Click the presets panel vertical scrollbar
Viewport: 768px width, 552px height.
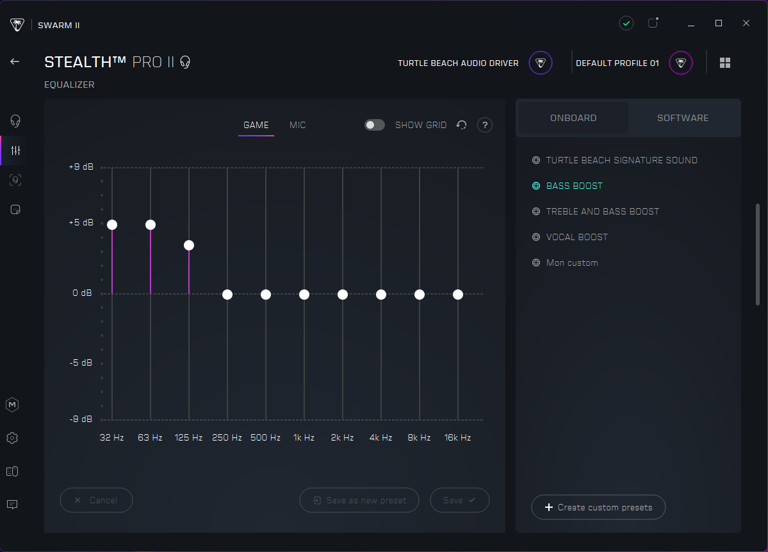click(x=757, y=254)
